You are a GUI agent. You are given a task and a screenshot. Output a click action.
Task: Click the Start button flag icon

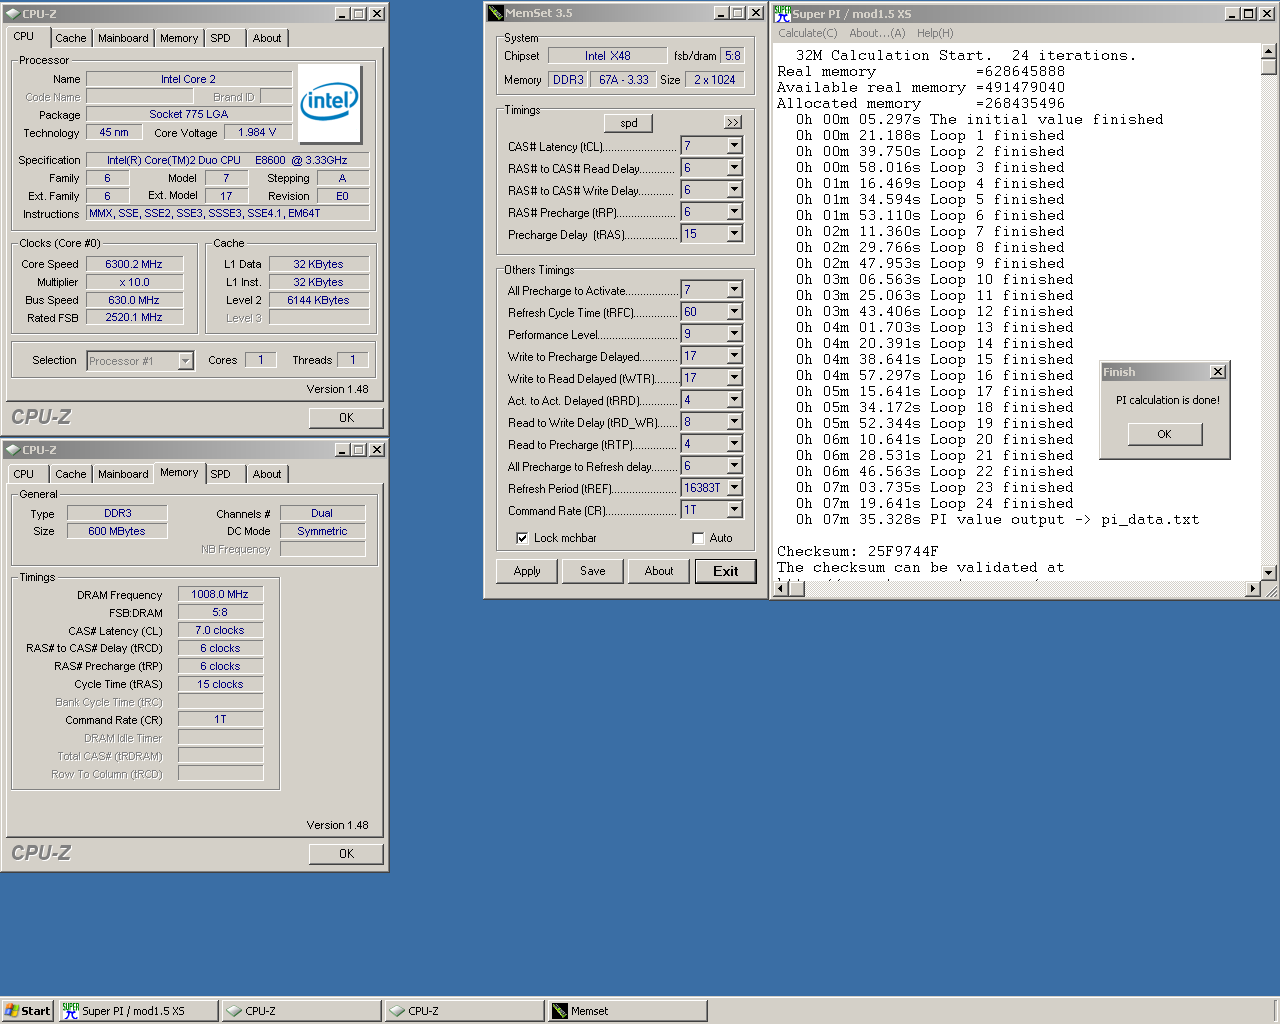pyautogui.click(x=11, y=1011)
